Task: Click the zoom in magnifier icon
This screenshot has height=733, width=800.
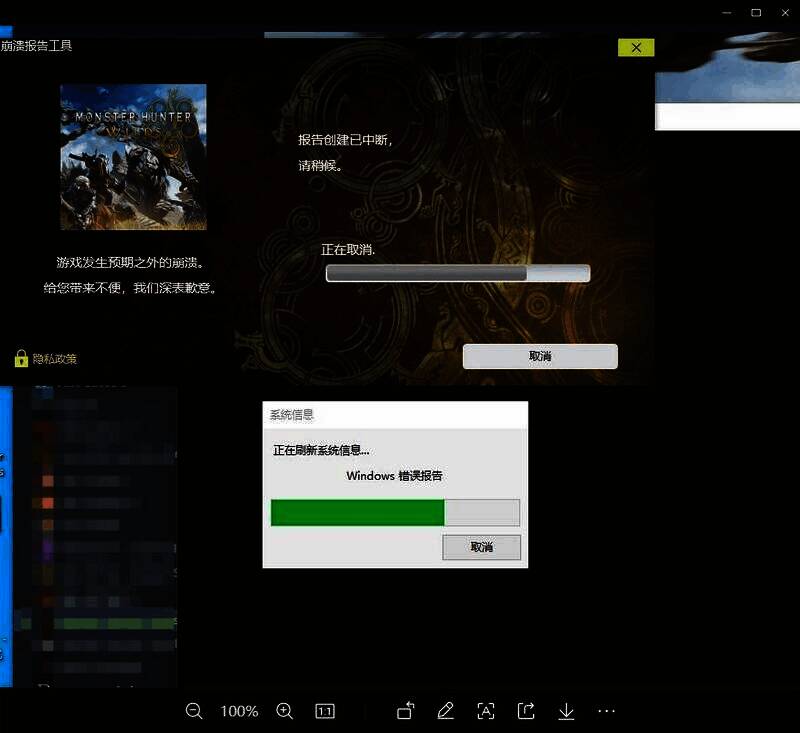Action: tap(285, 711)
